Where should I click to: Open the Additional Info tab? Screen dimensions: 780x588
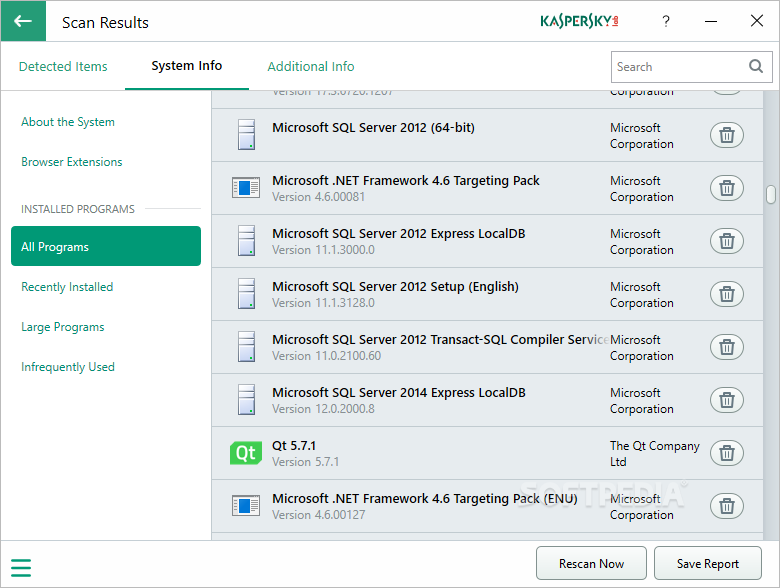tap(311, 66)
